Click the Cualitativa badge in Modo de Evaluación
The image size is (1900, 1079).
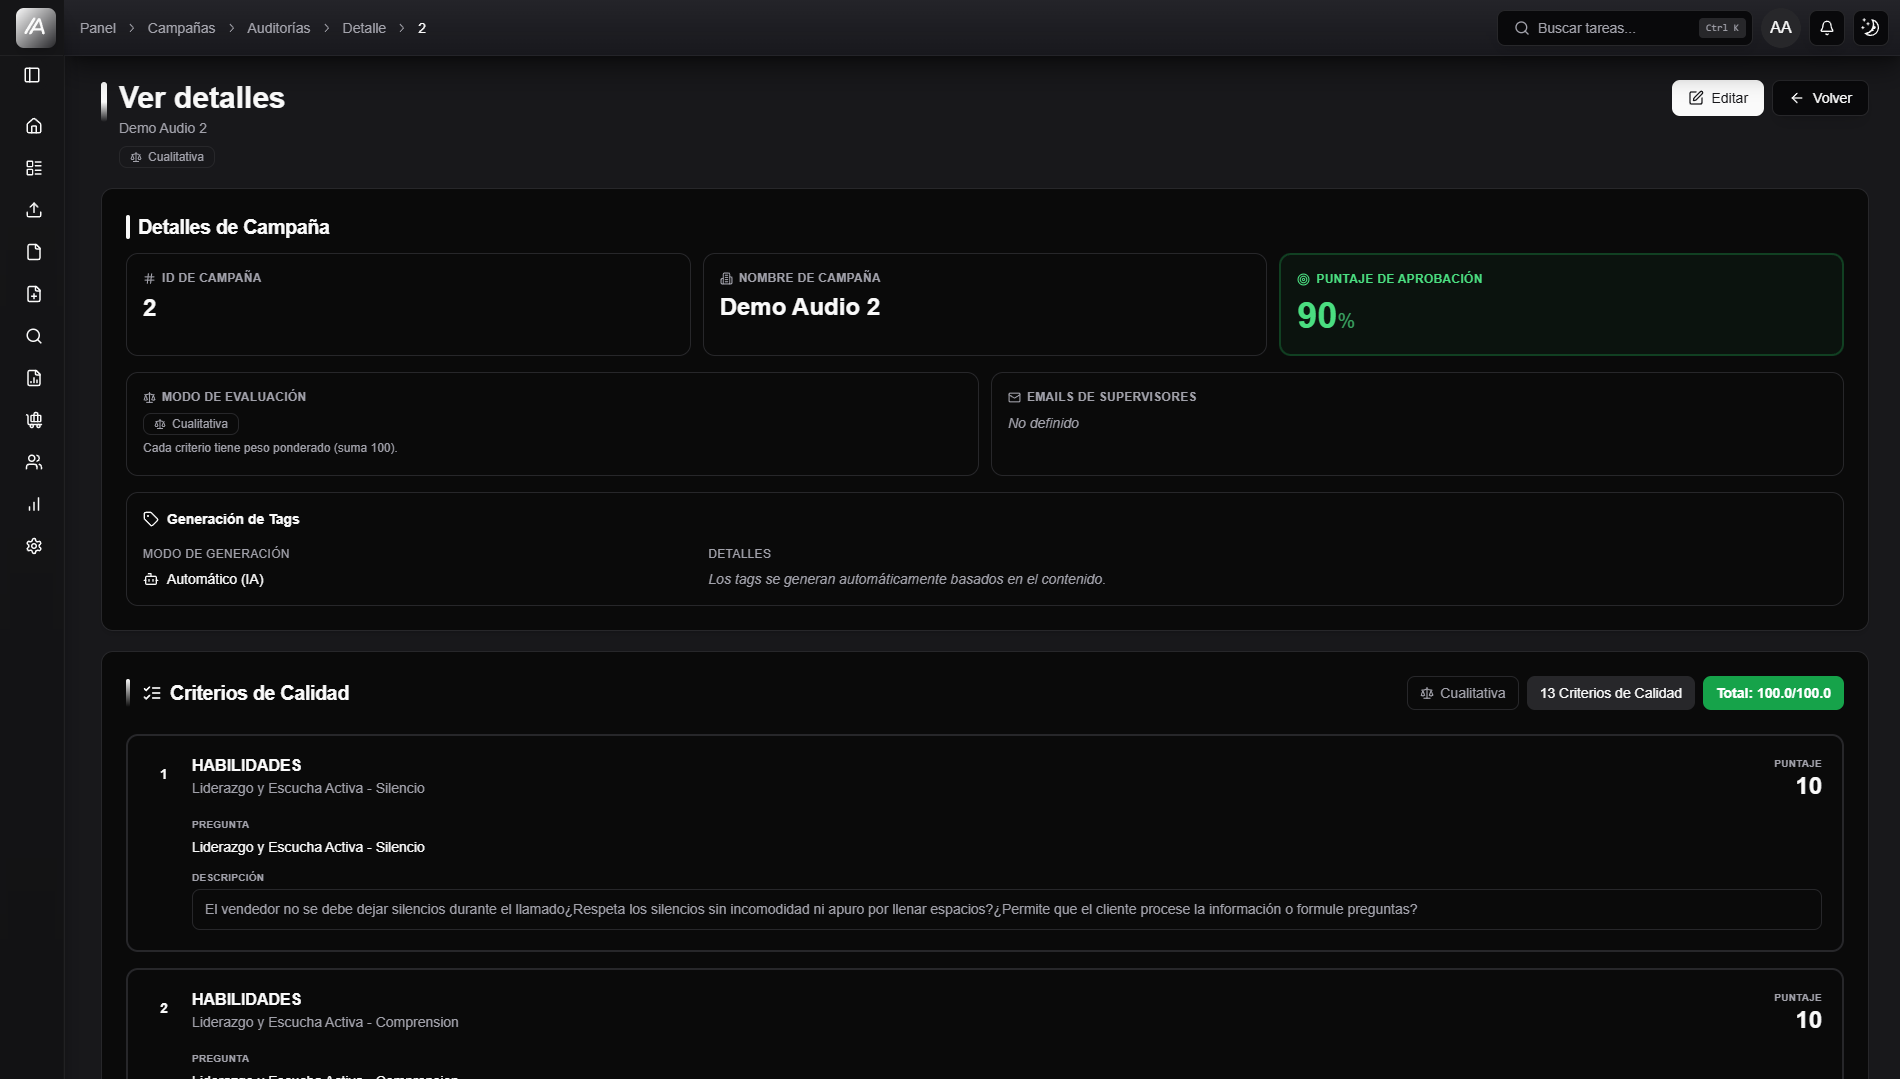[191, 424]
